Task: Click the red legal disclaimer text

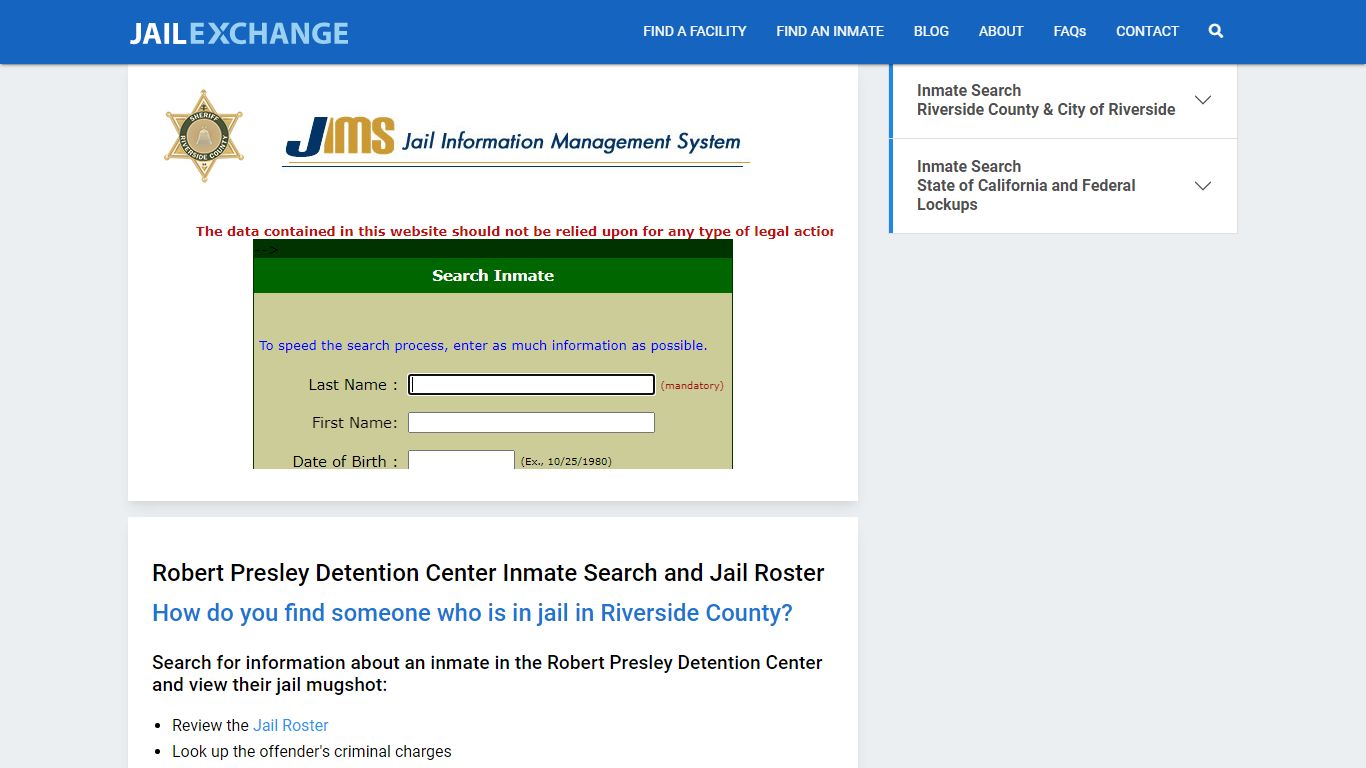Action: (514, 231)
